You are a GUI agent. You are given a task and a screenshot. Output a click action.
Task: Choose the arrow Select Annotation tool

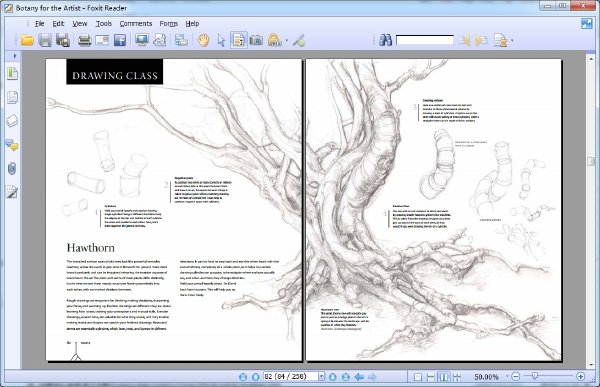tap(221, 41)
